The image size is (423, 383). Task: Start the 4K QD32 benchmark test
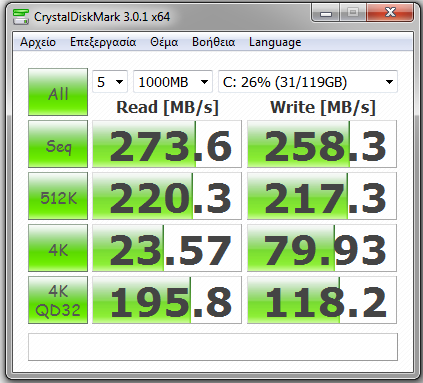pyautogui.click(x=58, y=300)
